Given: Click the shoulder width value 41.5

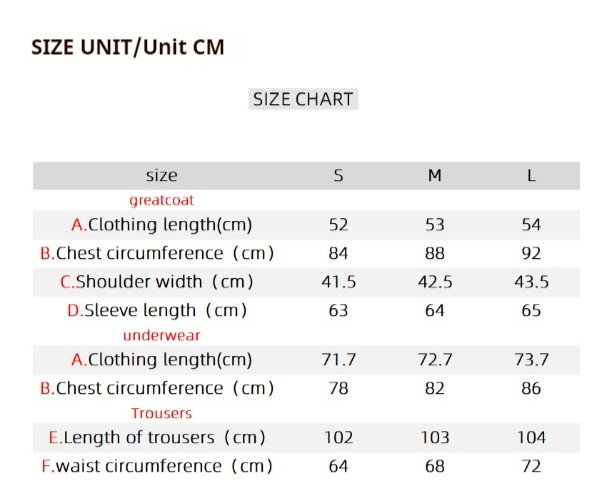Looking at the screenshot, I should pos(338,282).
